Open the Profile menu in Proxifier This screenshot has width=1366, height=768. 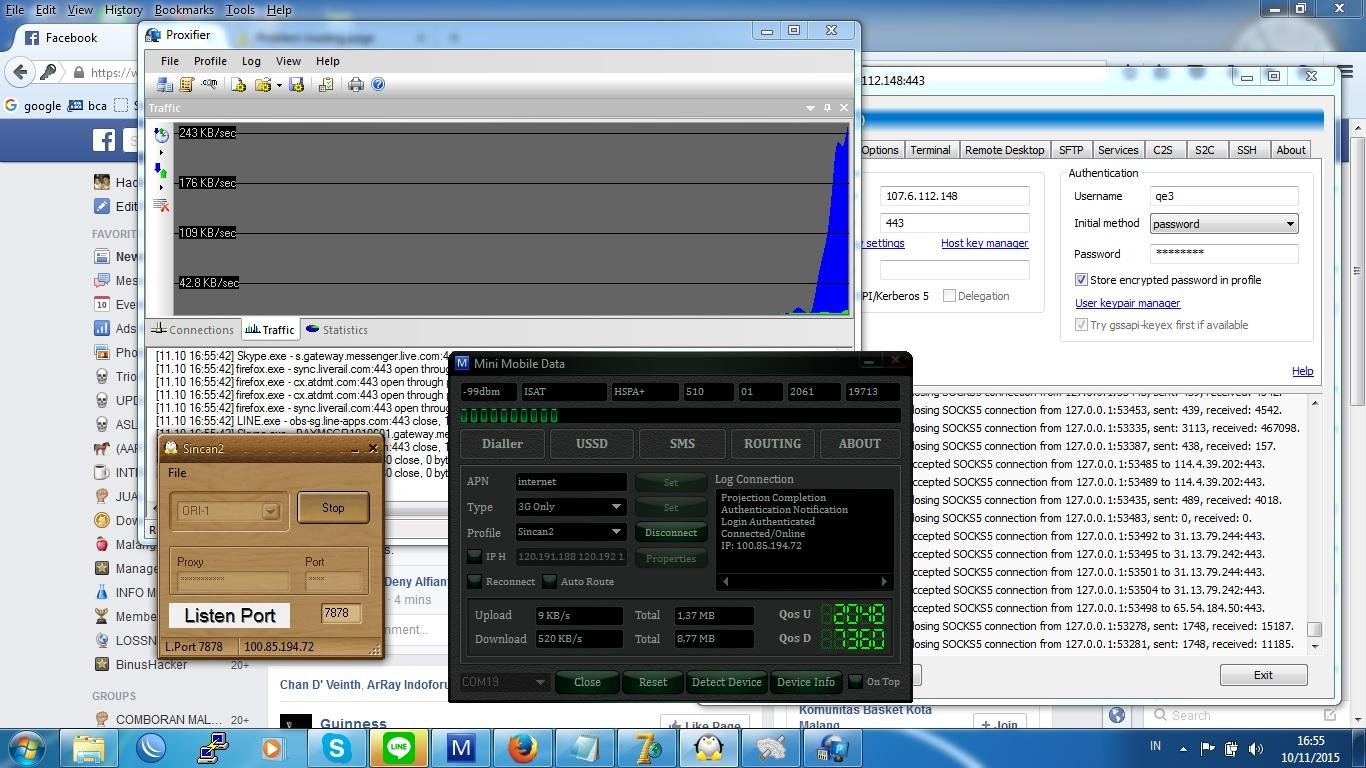[x=210, y=61]
